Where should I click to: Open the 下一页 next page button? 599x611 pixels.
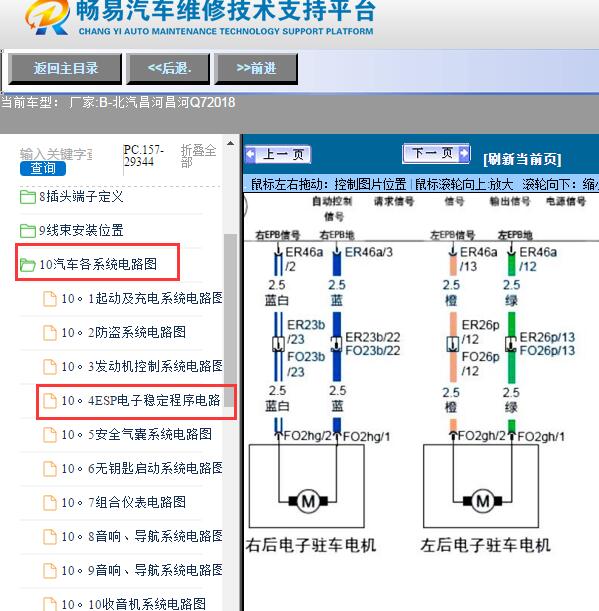click(436, 153)
